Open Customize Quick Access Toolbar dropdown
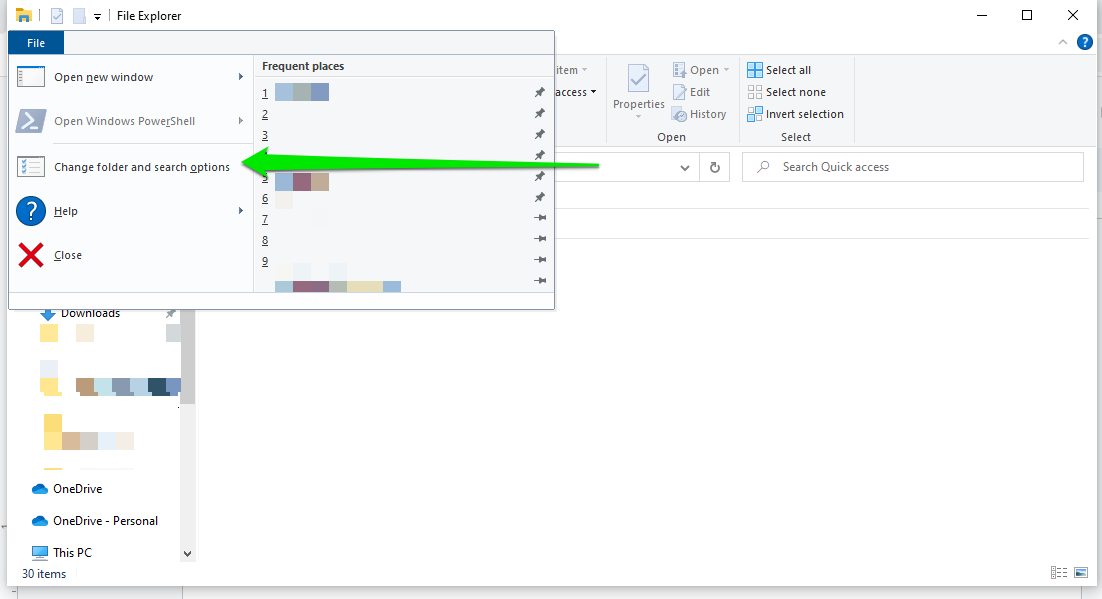 [x=97, y=16]
